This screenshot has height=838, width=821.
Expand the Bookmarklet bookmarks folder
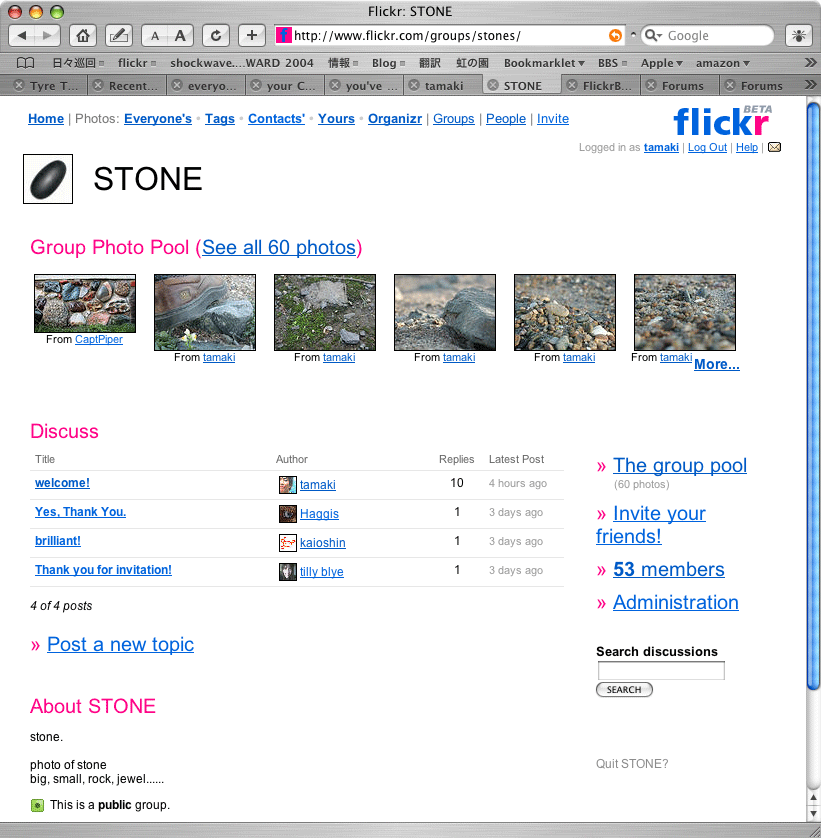click(x=544, y=62)
